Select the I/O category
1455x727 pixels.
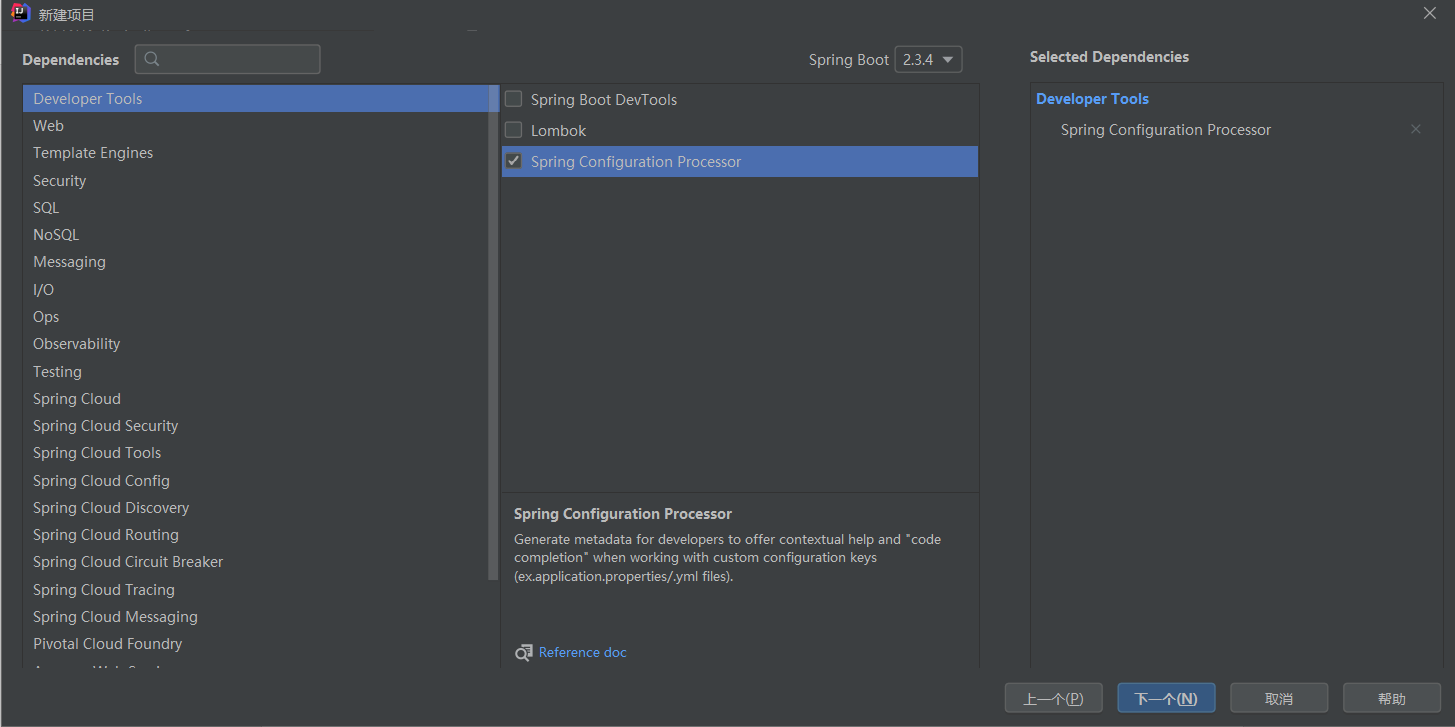pos(256,289)
